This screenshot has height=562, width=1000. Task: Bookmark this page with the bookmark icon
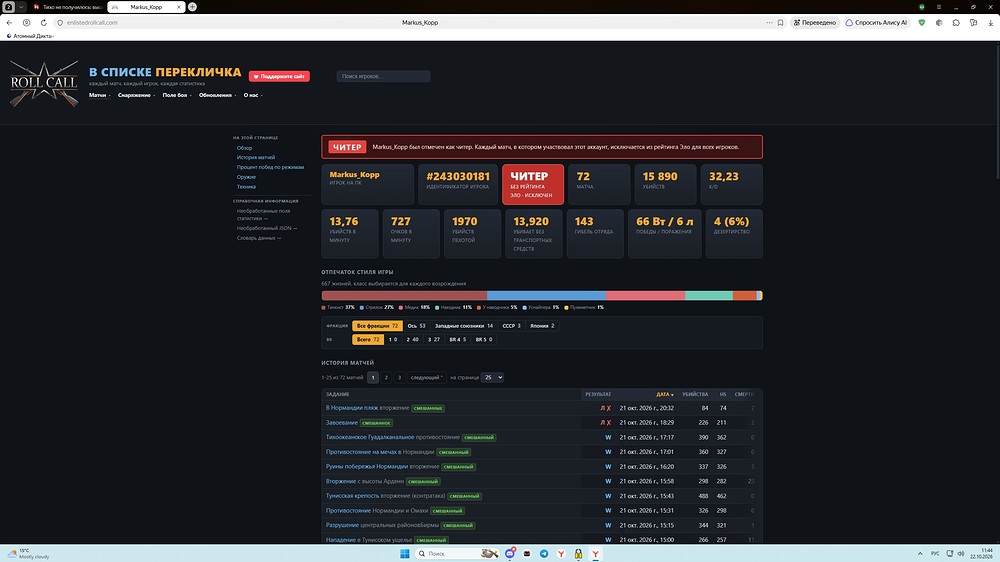pyautogui.click(x=780, y=22)
